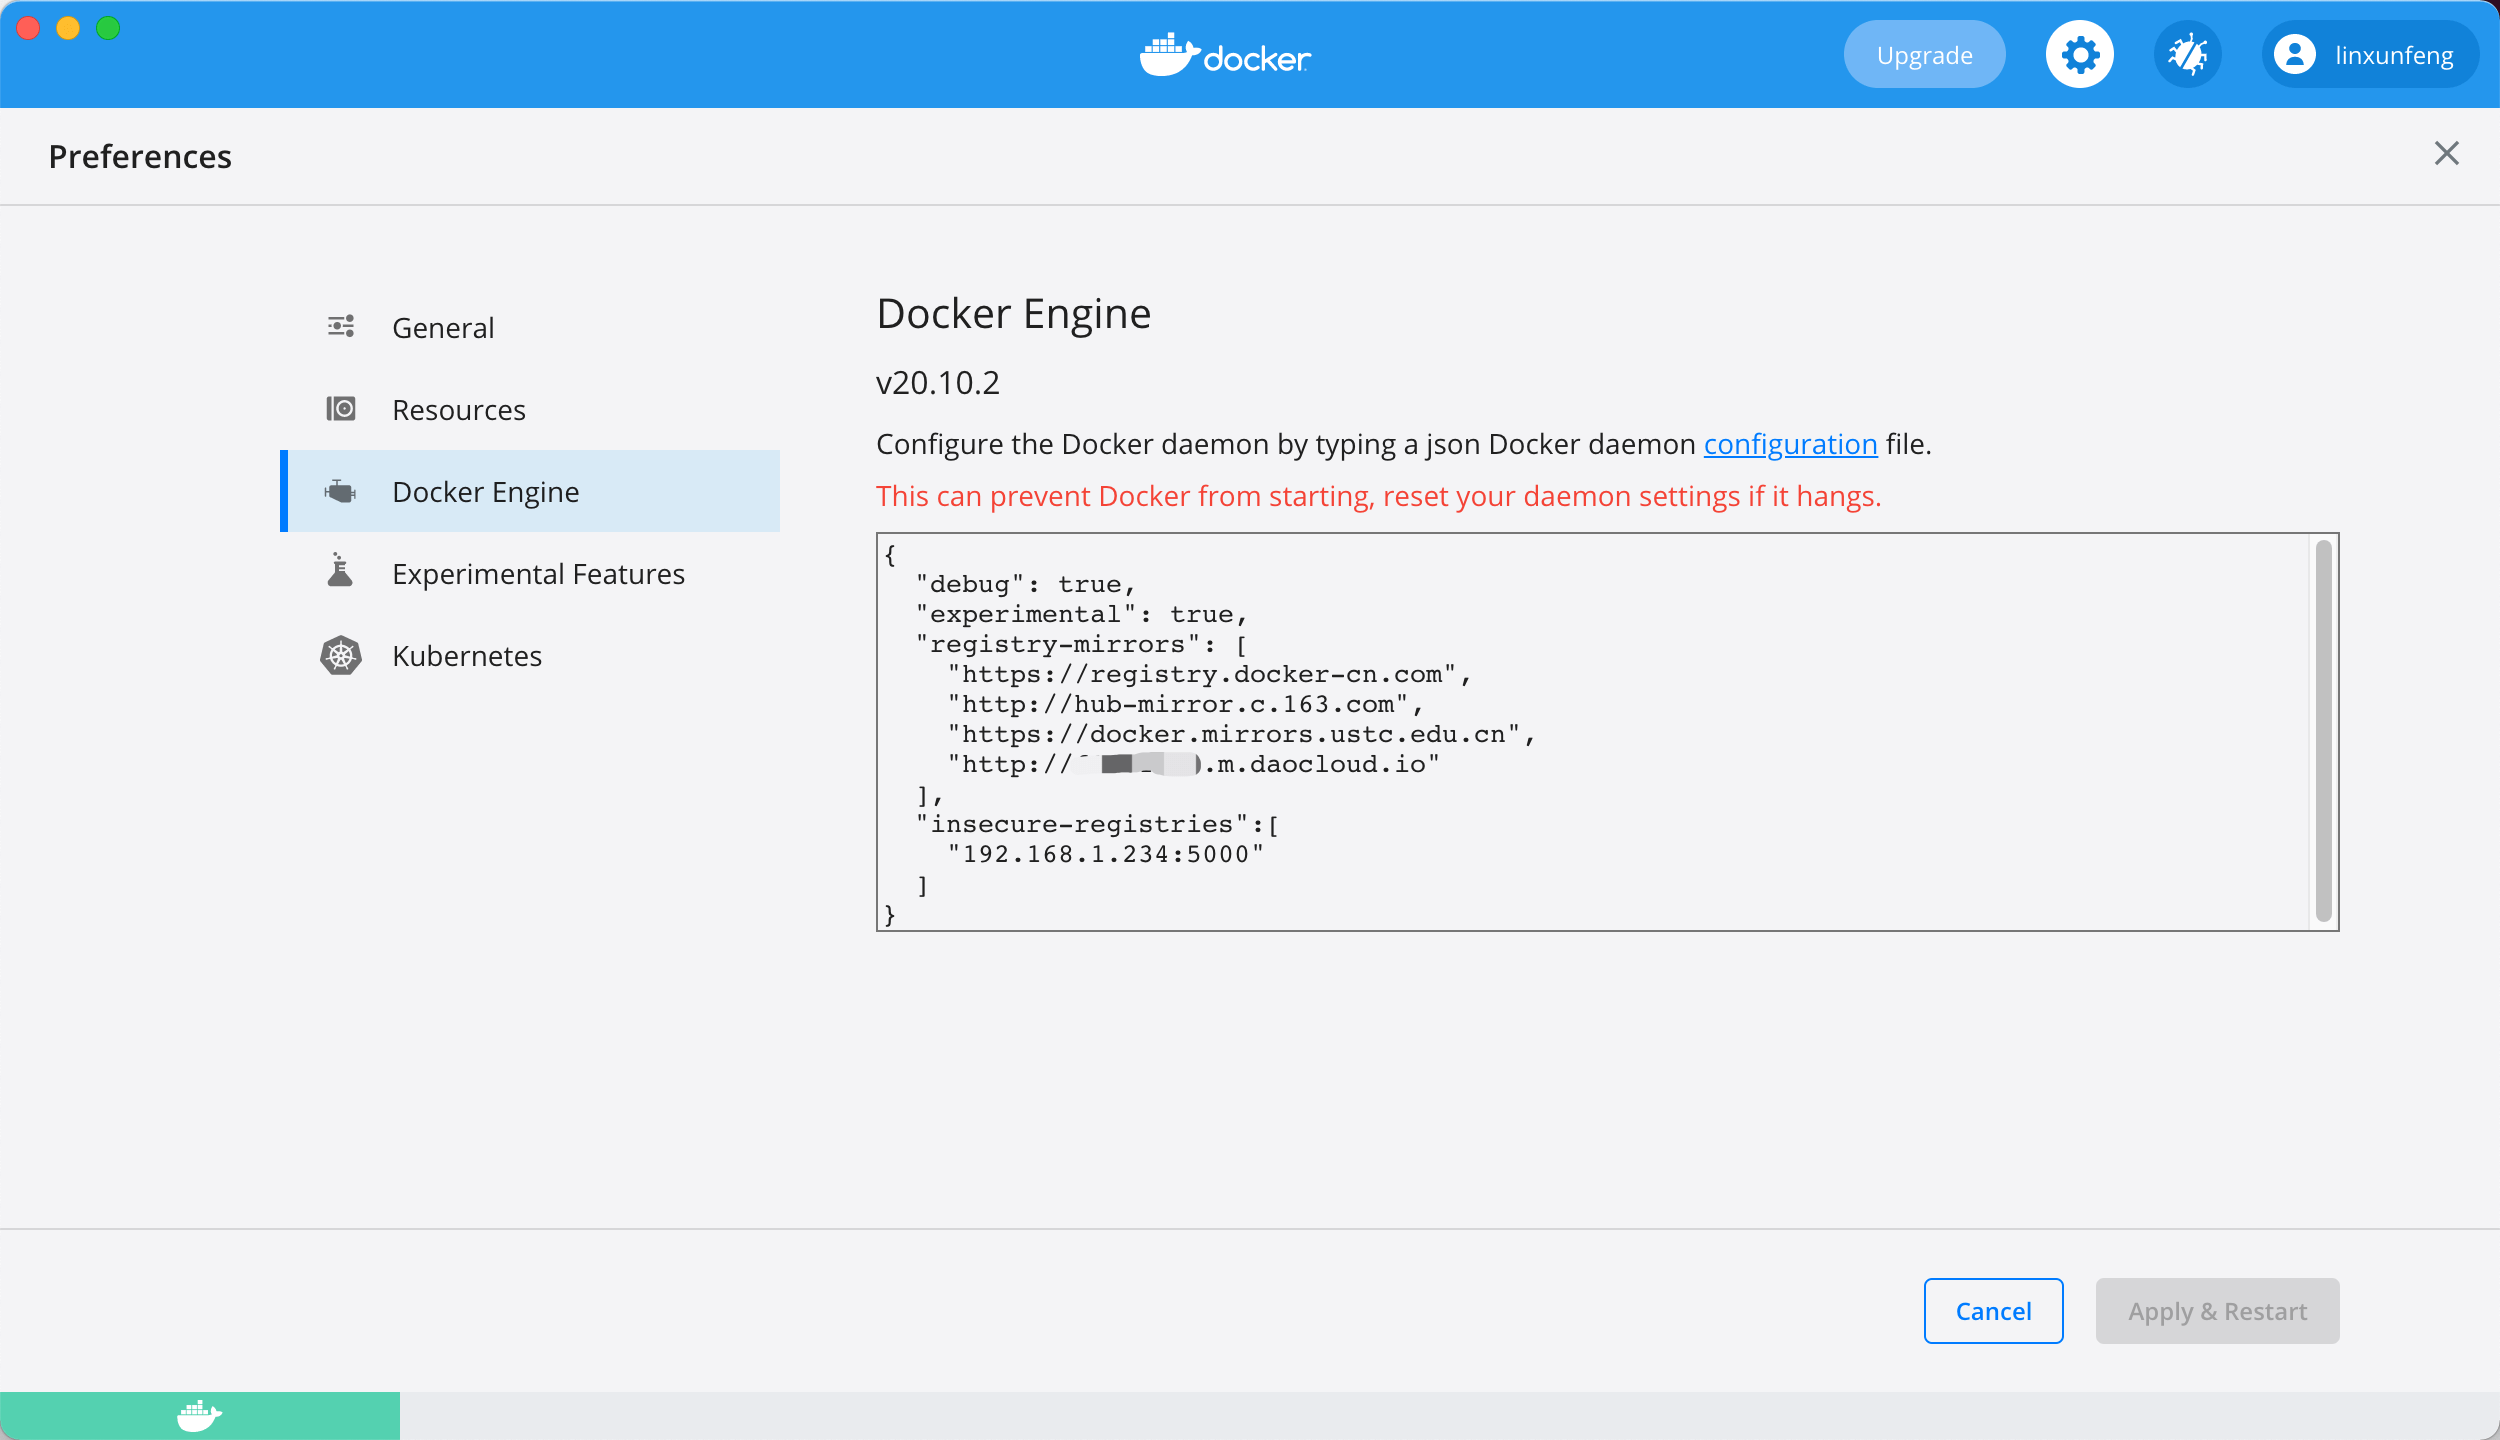Click the Resources disk icon
Image resolution: width=2500 pixels, height=1440 pixels.
[341, 409]
